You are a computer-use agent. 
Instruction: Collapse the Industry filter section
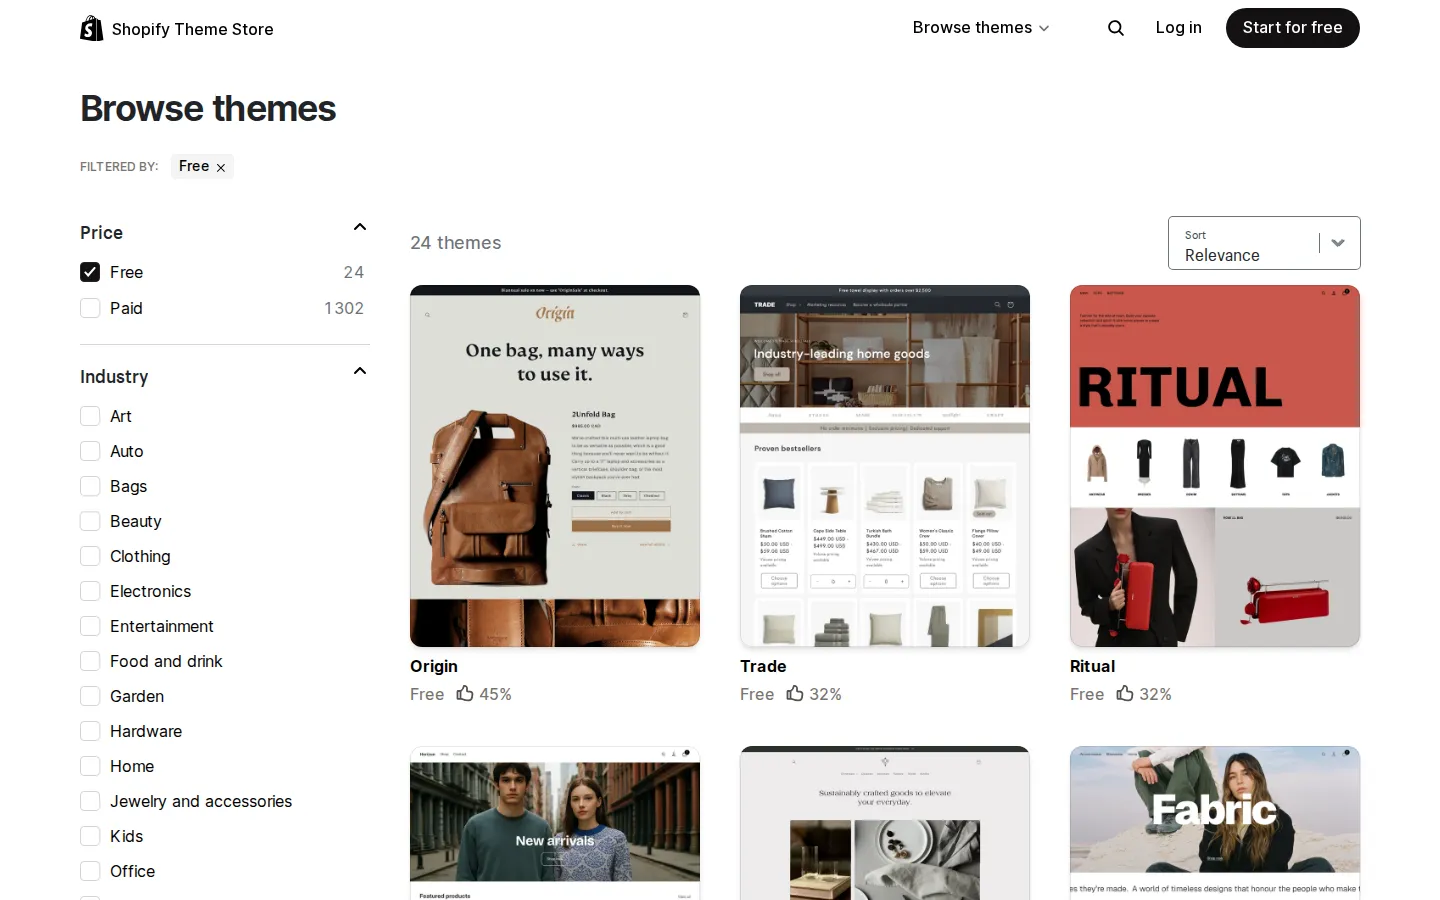(x=360, y=372)
